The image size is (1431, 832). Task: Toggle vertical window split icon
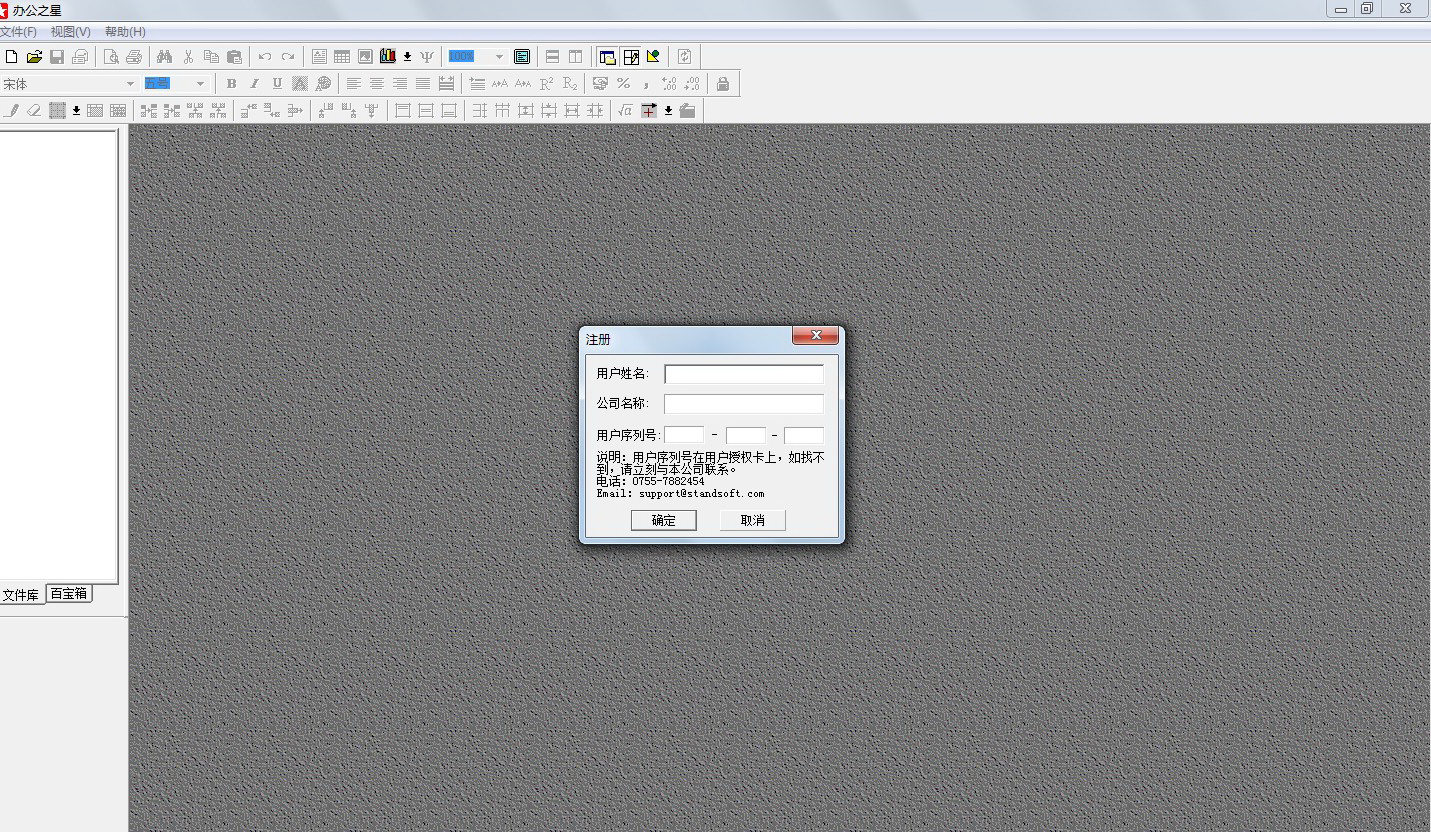click(575, 56)
